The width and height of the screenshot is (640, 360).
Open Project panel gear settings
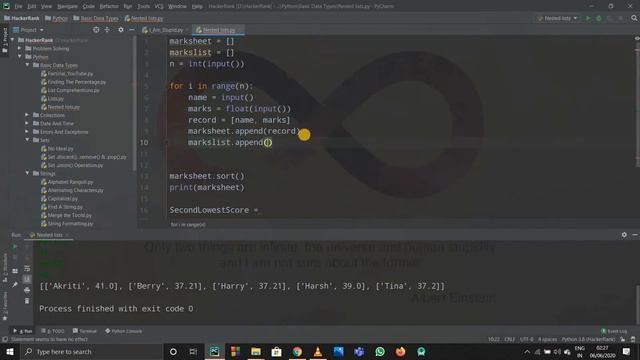tap(121, 30)
